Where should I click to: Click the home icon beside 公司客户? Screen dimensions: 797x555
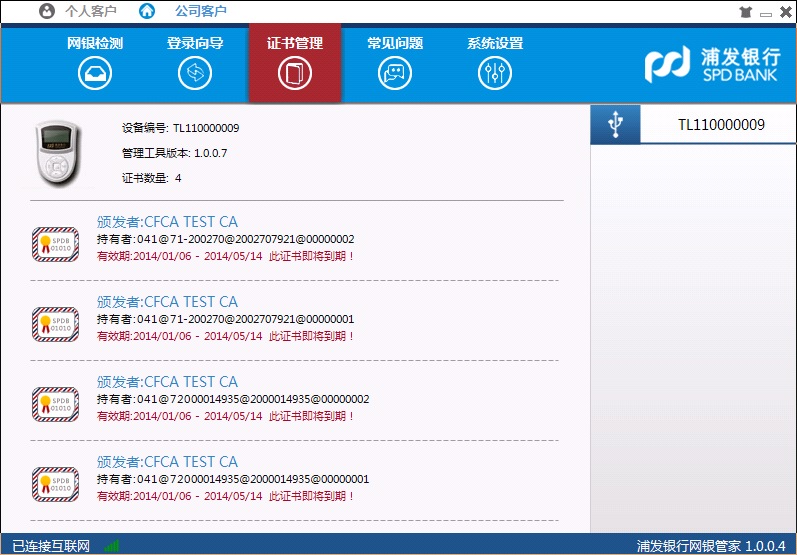(x=147, y=12)
